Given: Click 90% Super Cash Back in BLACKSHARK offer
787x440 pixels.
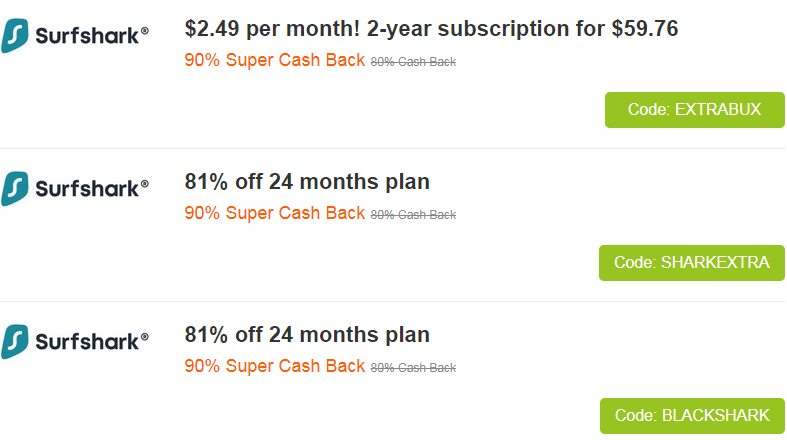Looking at the screenshot, I should coord(275,366).
